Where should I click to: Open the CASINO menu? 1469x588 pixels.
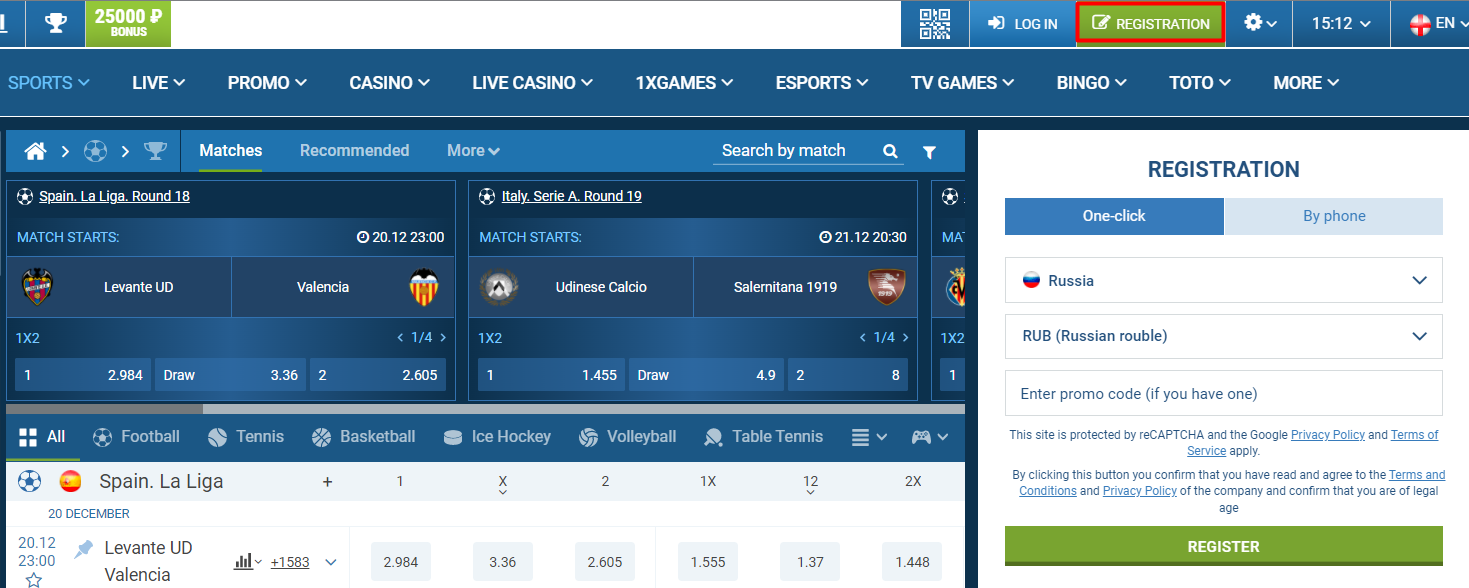[390, 83]
